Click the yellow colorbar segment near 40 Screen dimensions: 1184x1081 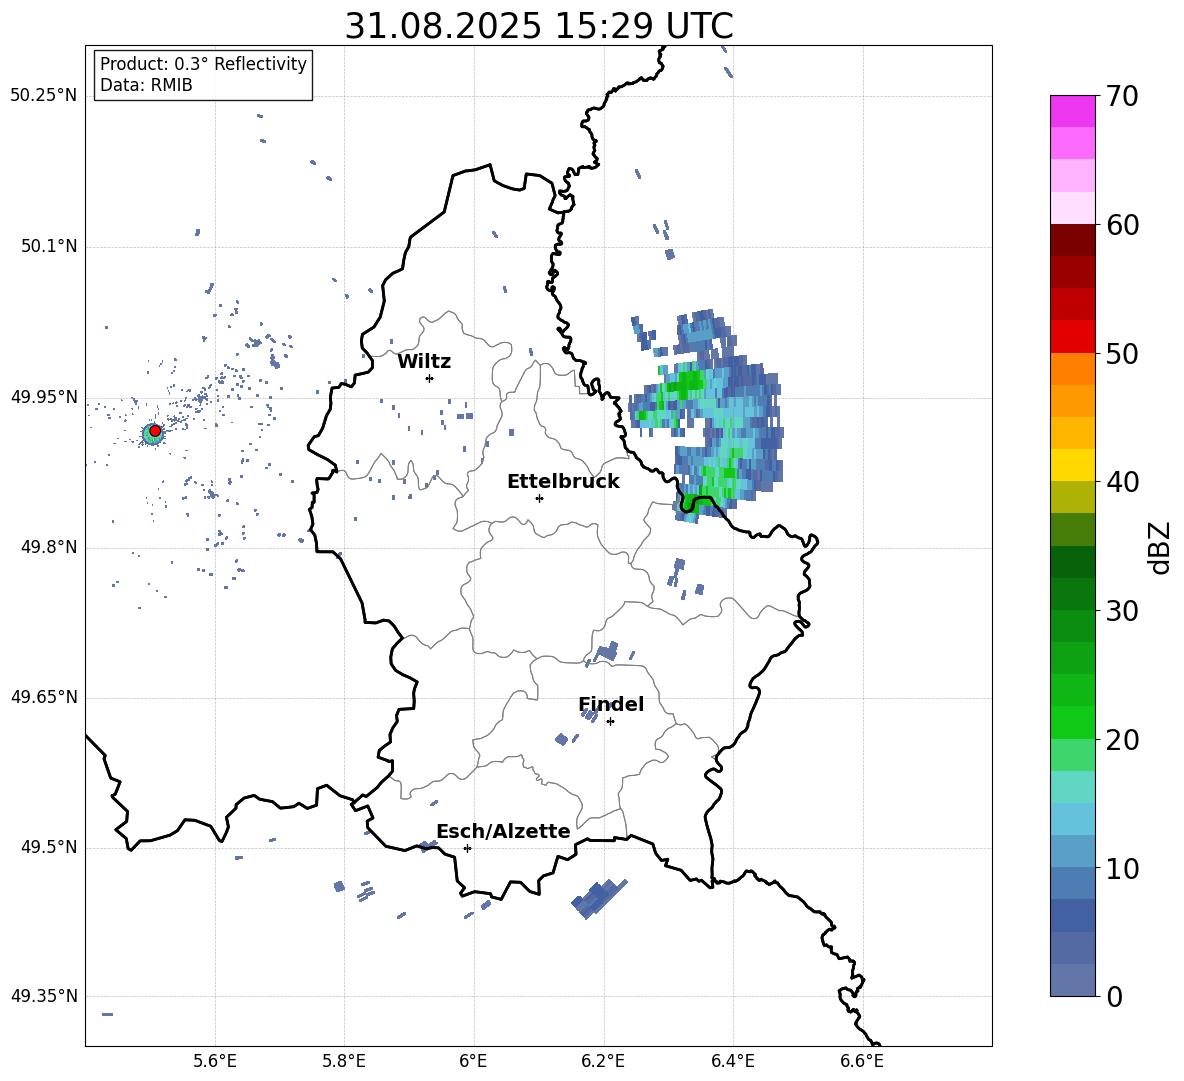click(x=1072, y=466)
